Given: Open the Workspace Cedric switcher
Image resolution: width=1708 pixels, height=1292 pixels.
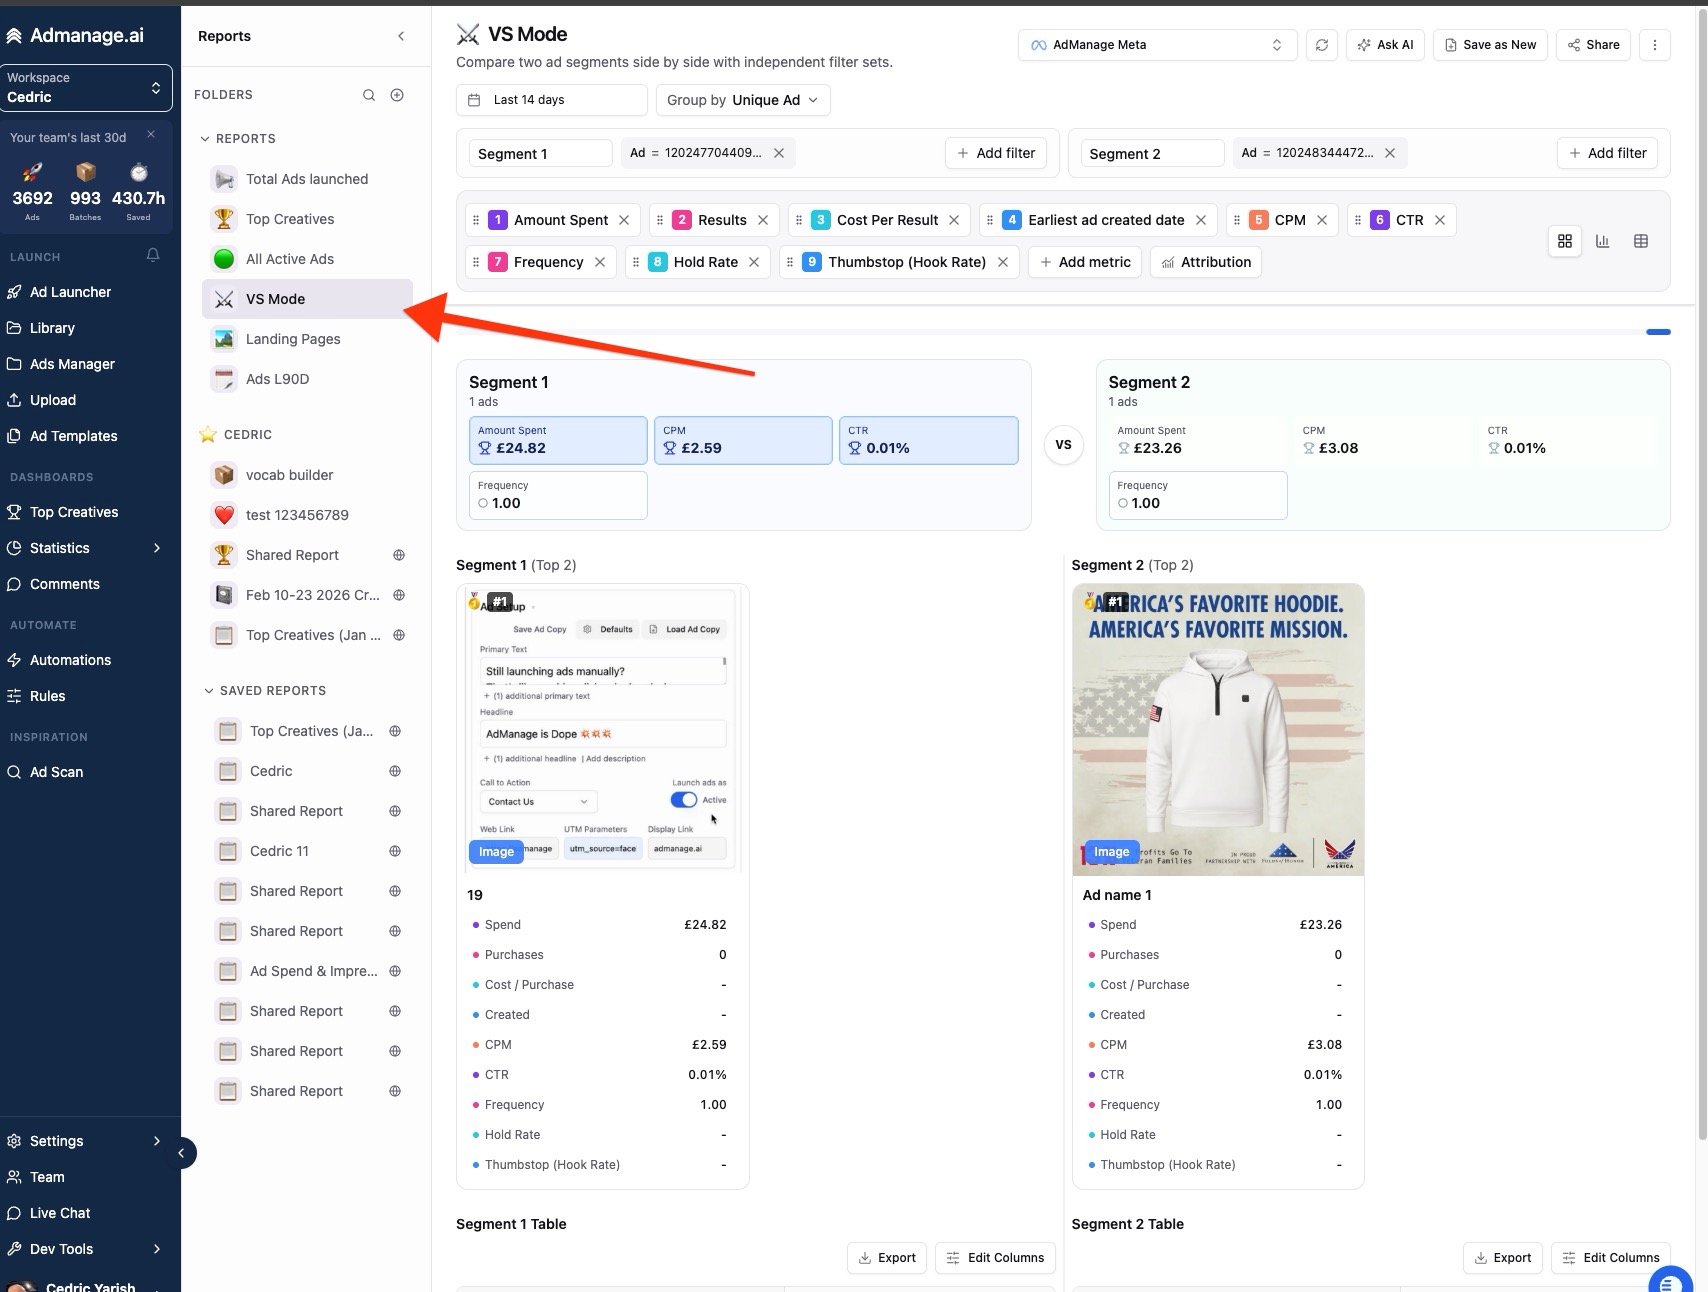Looking at the screenshot, I should (x=86, y=88).
